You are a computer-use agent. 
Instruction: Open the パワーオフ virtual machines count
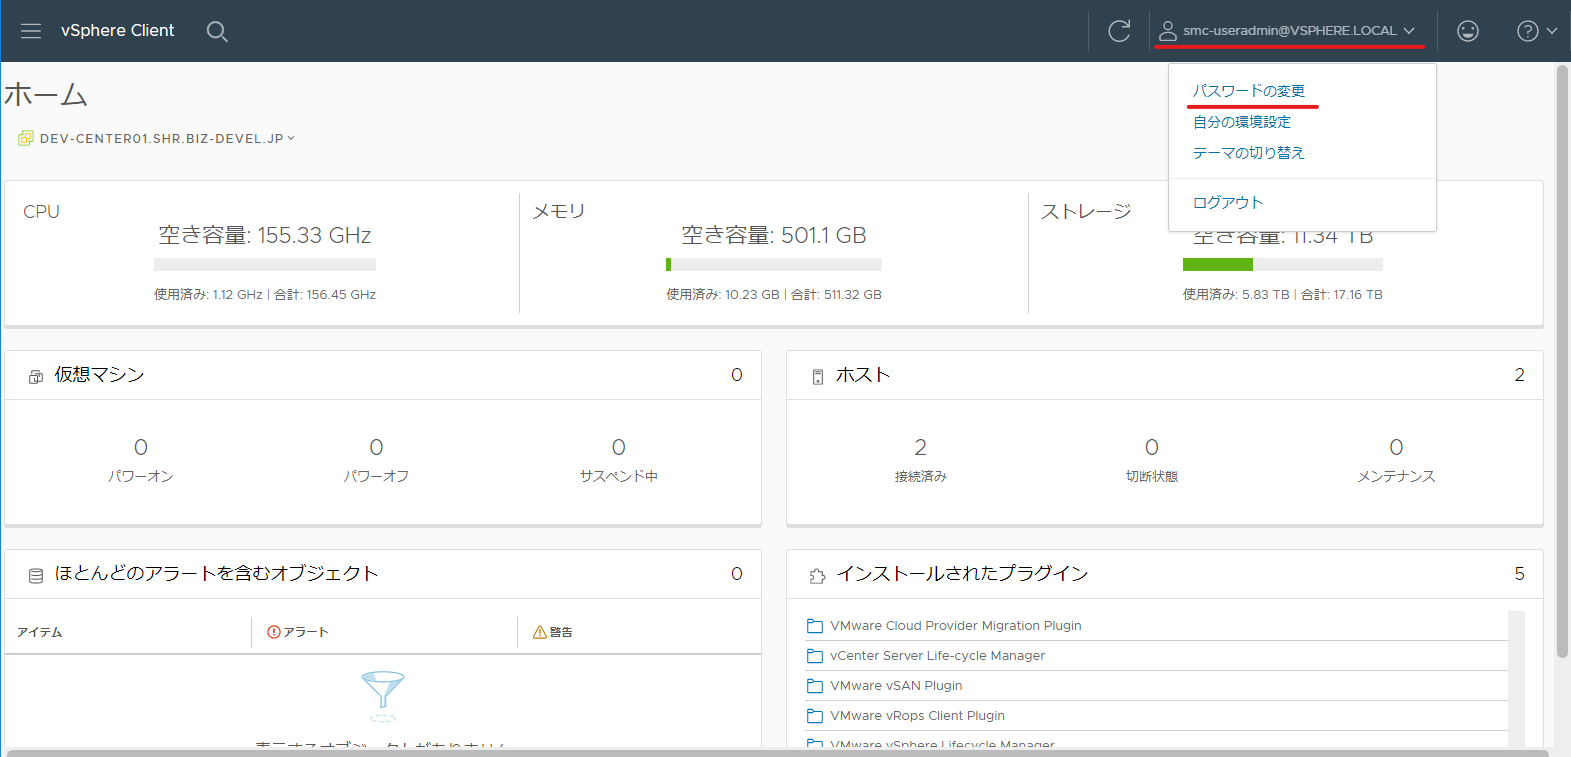376,447
